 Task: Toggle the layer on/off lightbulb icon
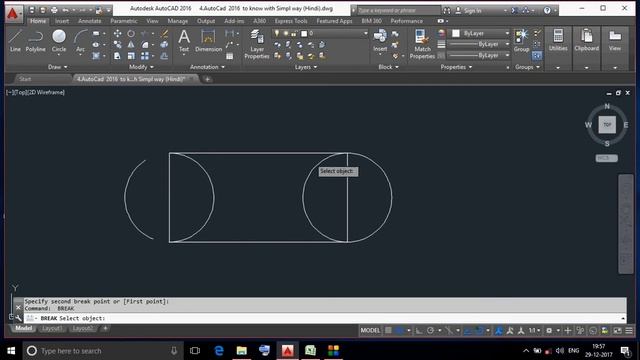[277, 33]
